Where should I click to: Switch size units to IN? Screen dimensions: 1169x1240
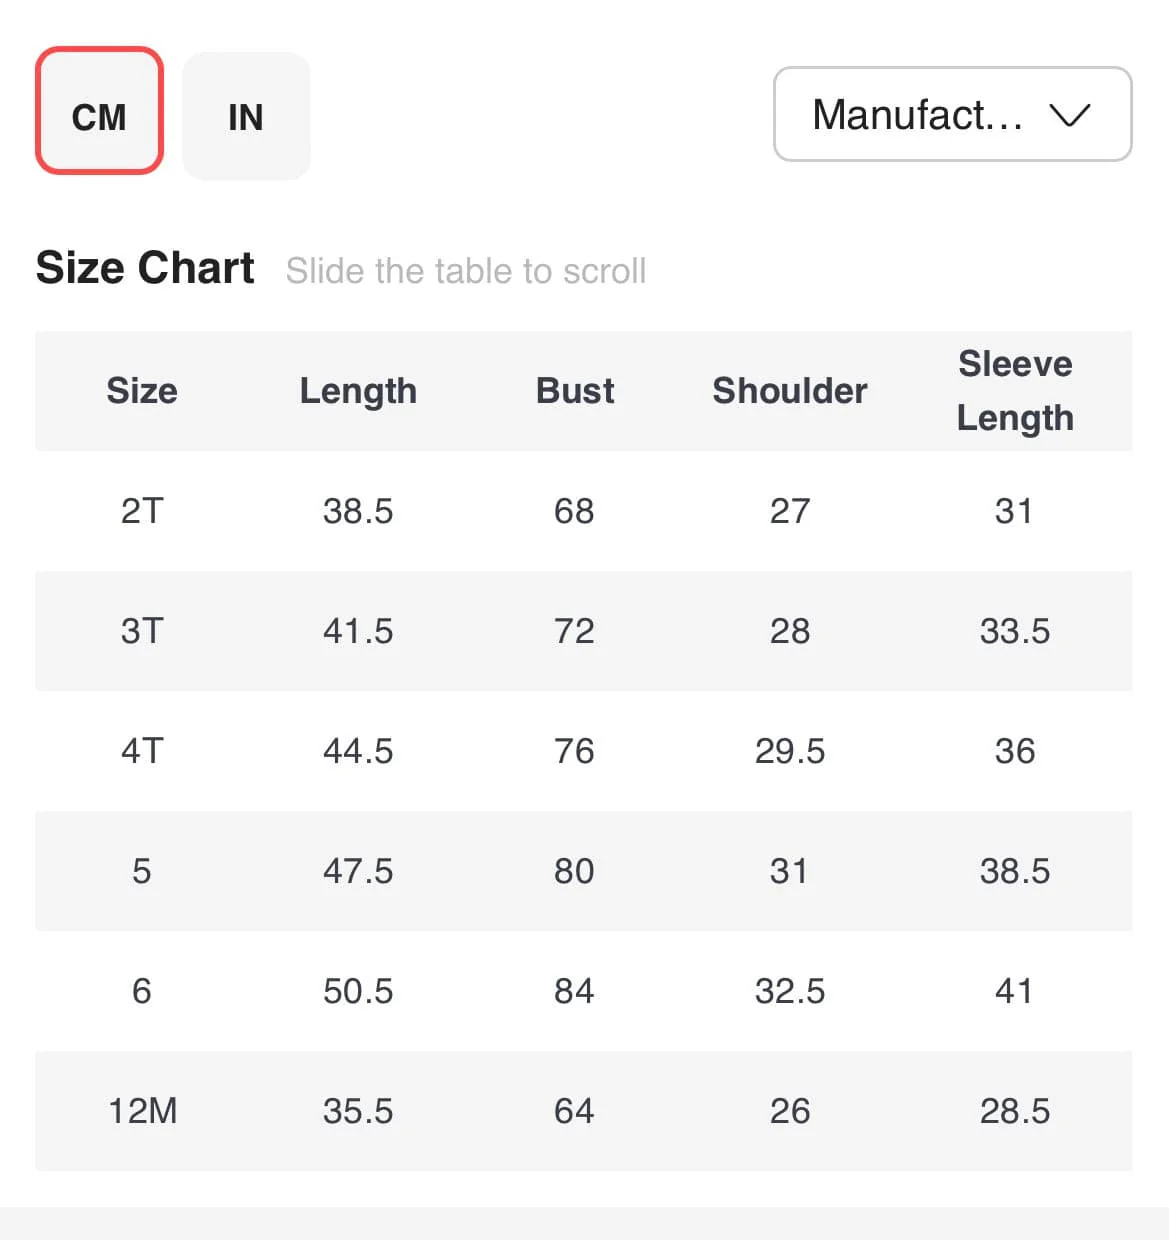tap(246, 116)
